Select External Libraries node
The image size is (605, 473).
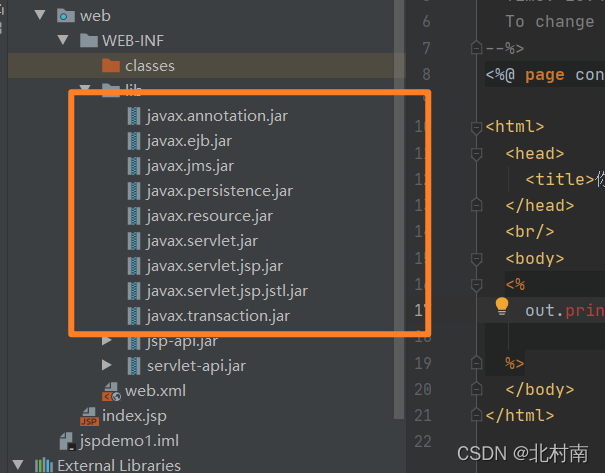point(119,465)
